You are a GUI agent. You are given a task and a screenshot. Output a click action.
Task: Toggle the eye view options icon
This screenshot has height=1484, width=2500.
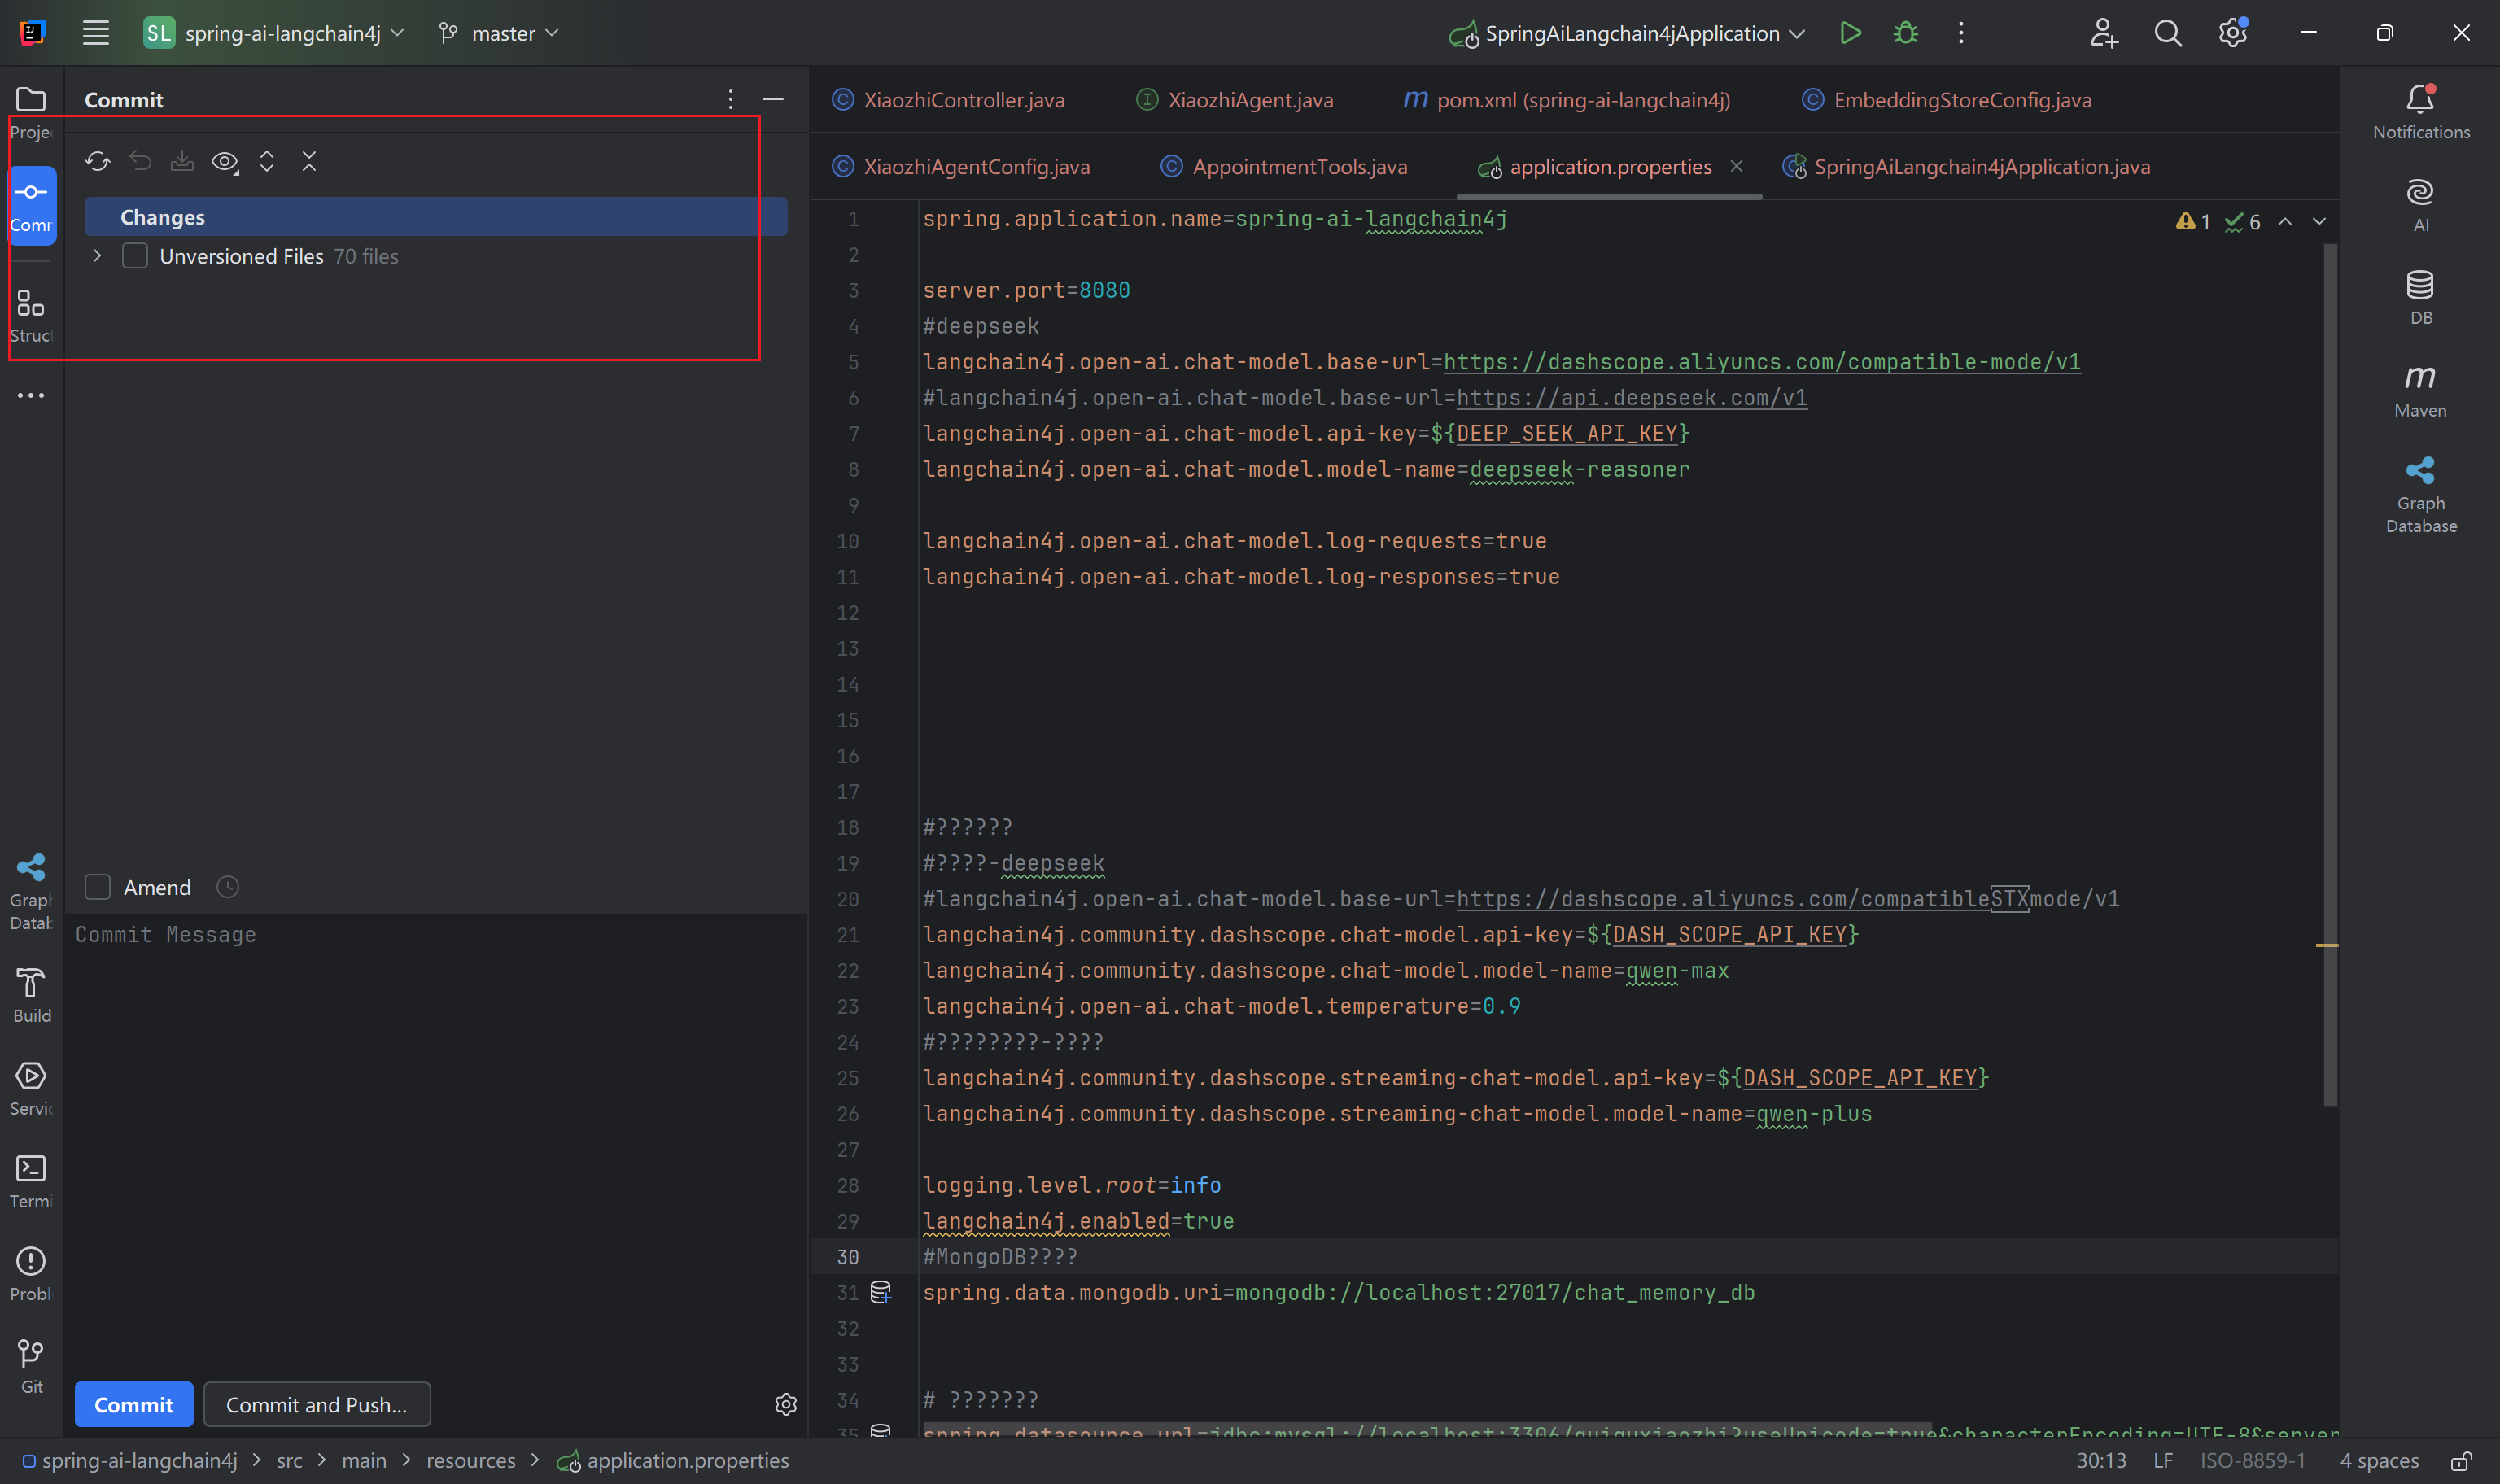pyautogui.click(x=225, y=161)
